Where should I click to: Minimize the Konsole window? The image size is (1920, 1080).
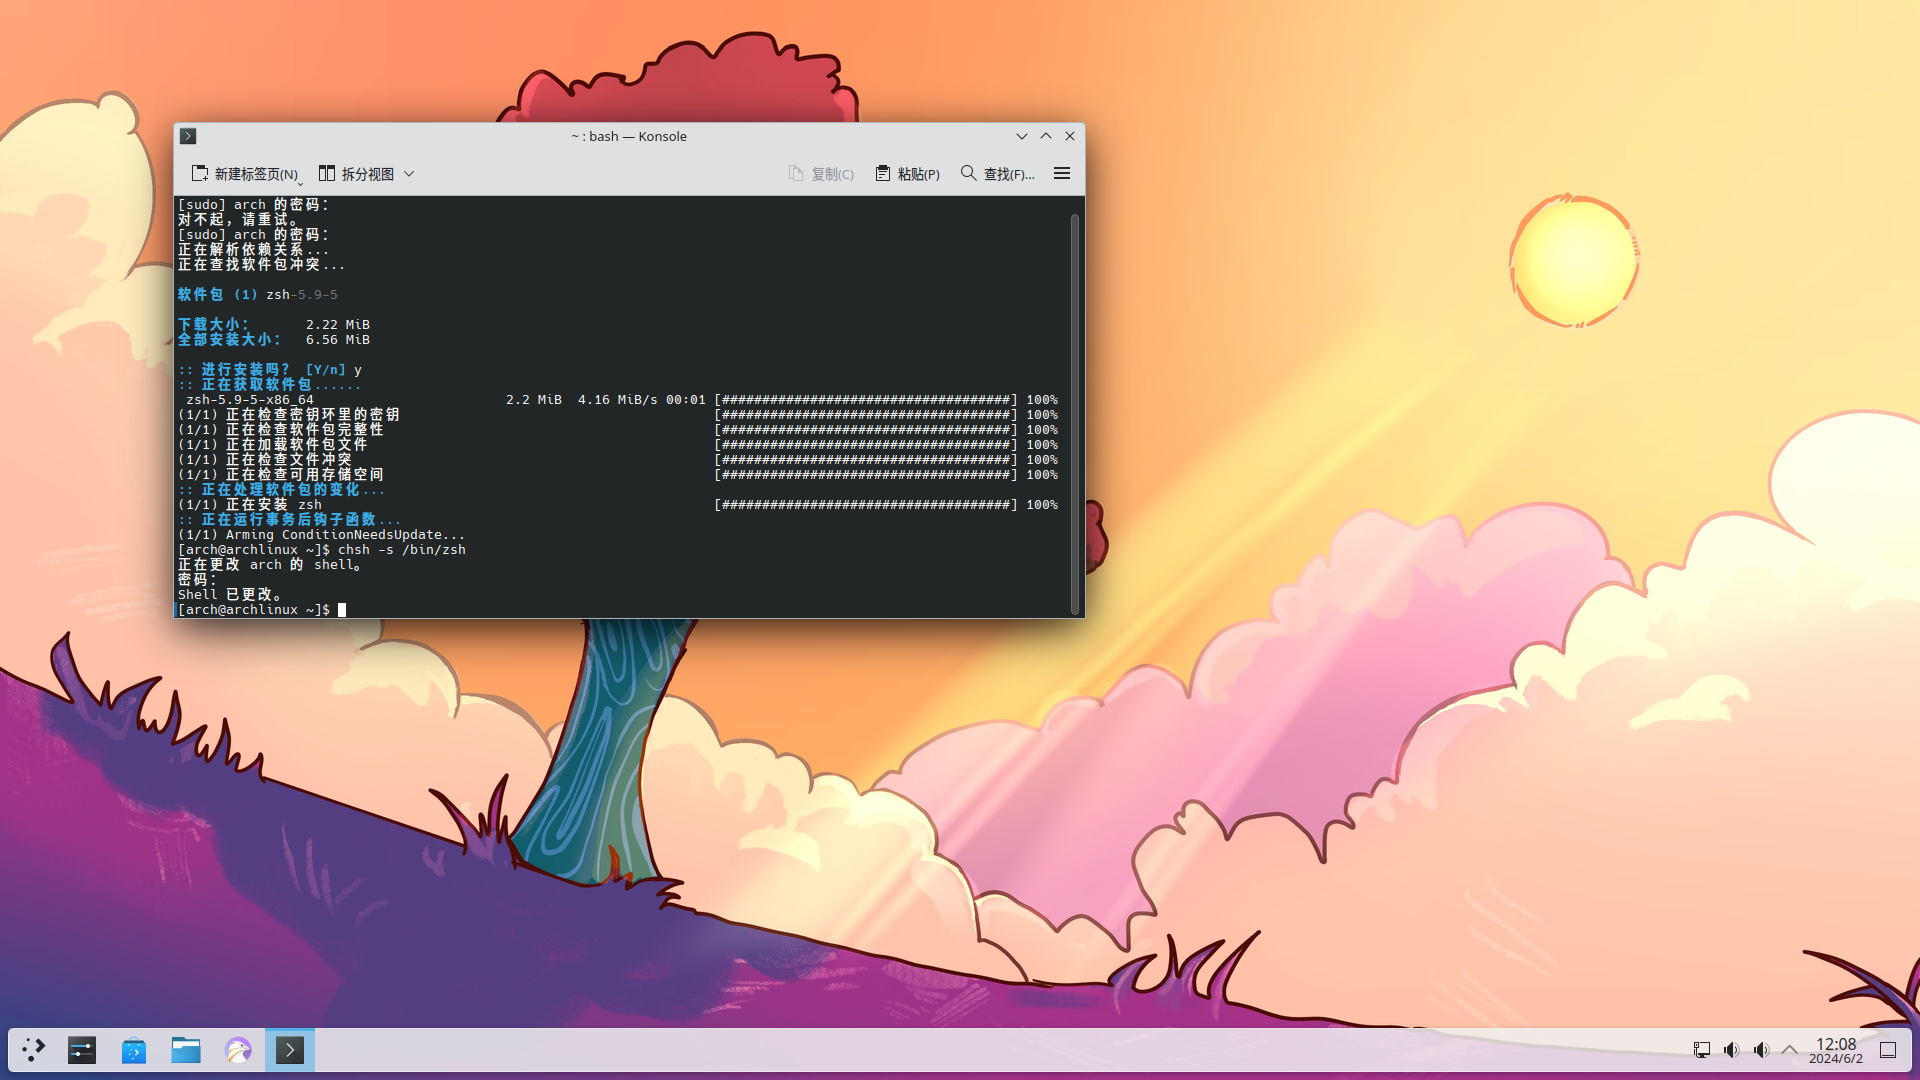1022,136
